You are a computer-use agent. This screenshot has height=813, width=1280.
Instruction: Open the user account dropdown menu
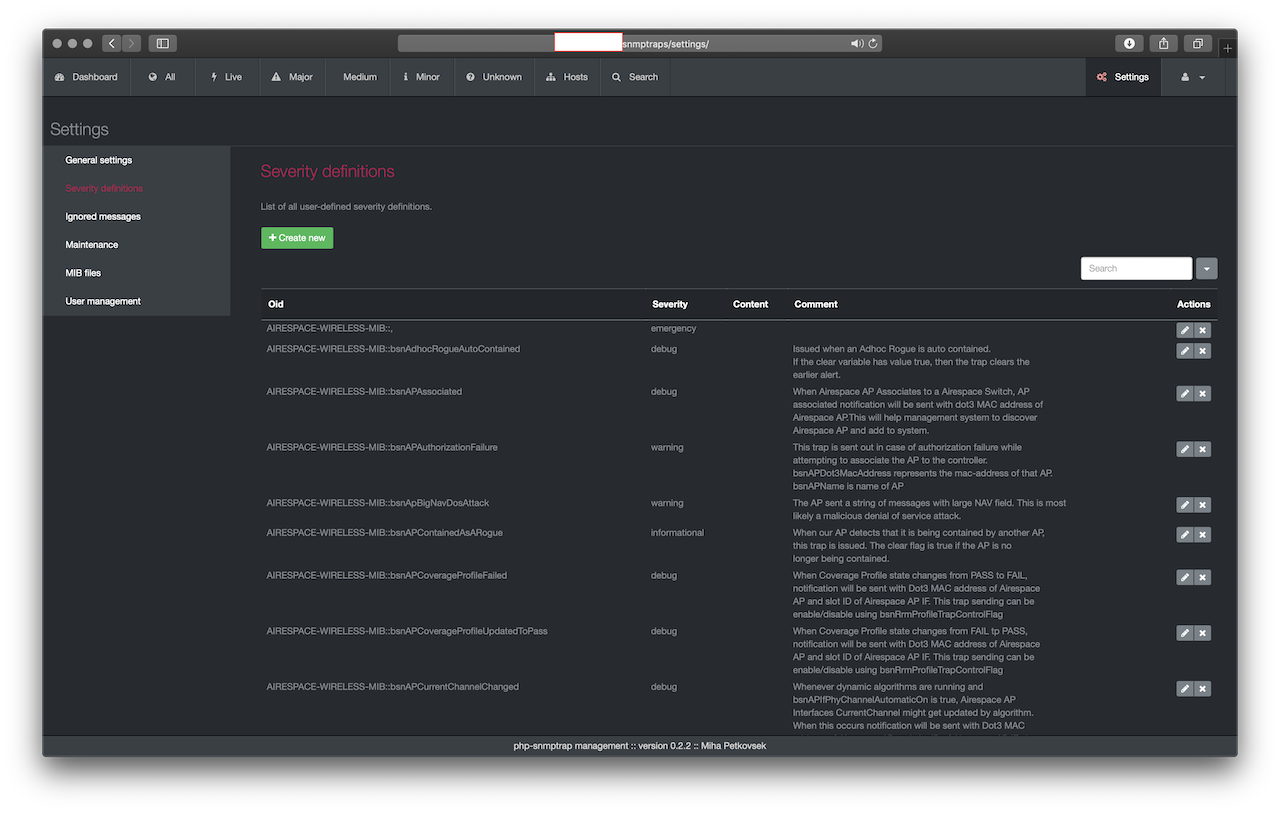1193,77
